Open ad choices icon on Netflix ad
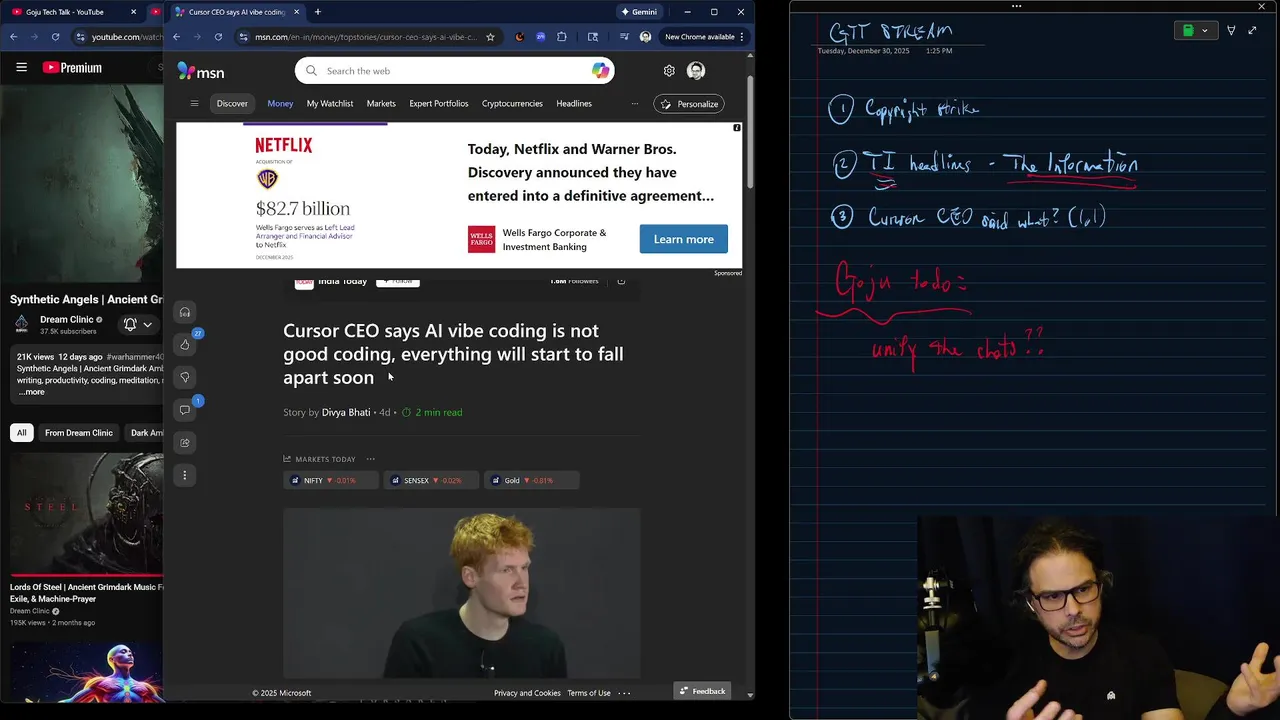Viewport: 1280px width, 720px height. 737,128
